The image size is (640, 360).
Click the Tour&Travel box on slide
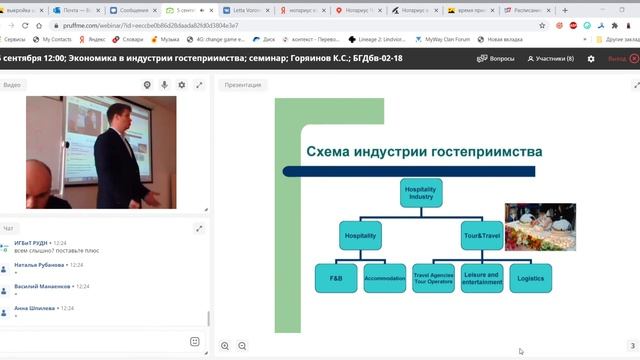[x=482, y=236]
